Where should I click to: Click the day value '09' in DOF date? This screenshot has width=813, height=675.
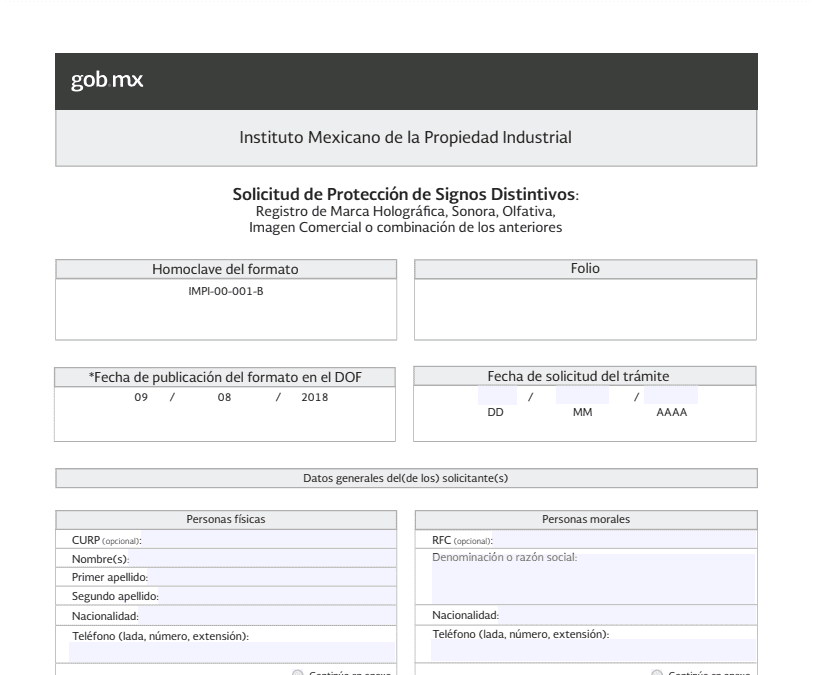[141, 397]
